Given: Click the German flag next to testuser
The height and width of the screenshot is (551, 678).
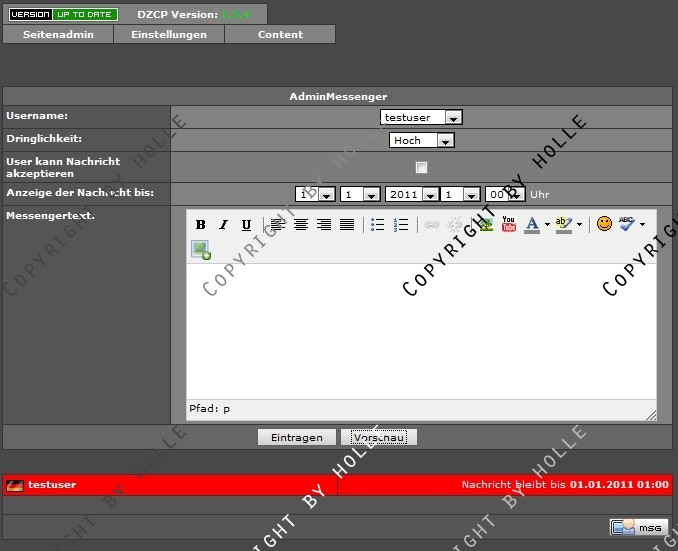Looking at the screenshot, I should (x=15, y=485).
